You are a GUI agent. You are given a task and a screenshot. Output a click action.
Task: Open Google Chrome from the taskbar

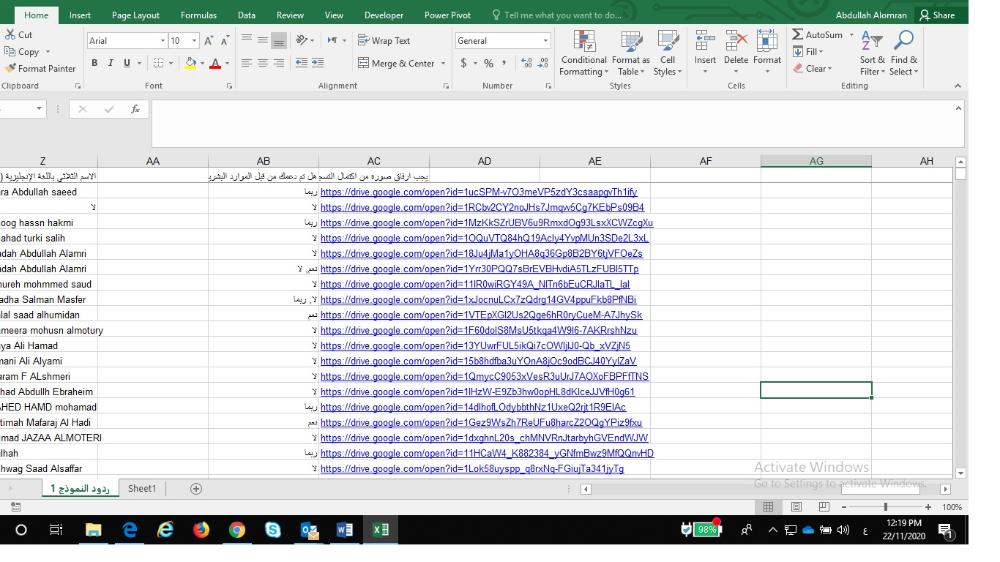point(237,529)
